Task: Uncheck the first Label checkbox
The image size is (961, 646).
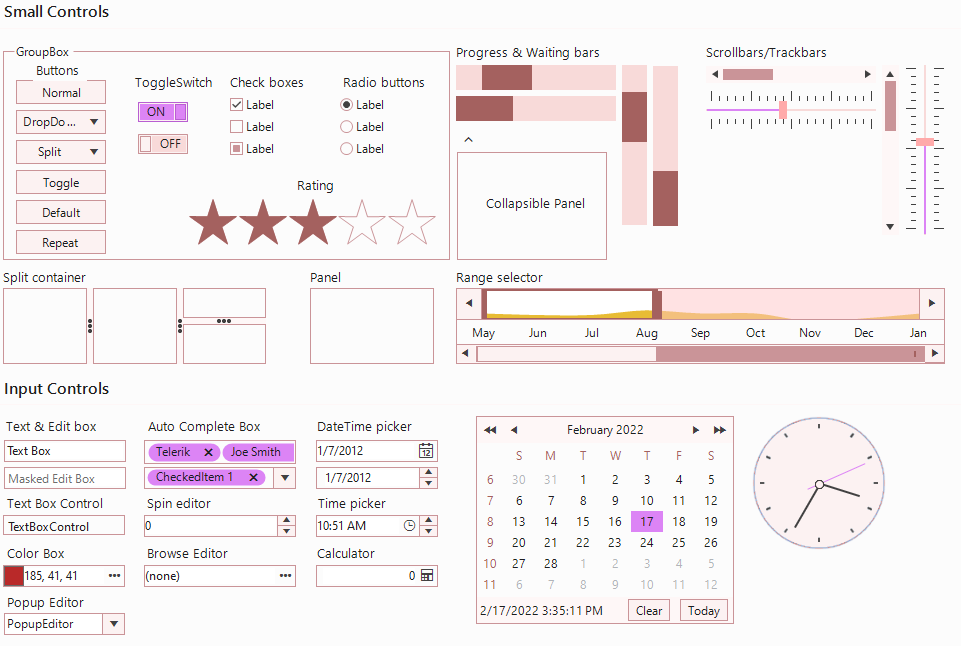Action: click(x=235, y=104)
